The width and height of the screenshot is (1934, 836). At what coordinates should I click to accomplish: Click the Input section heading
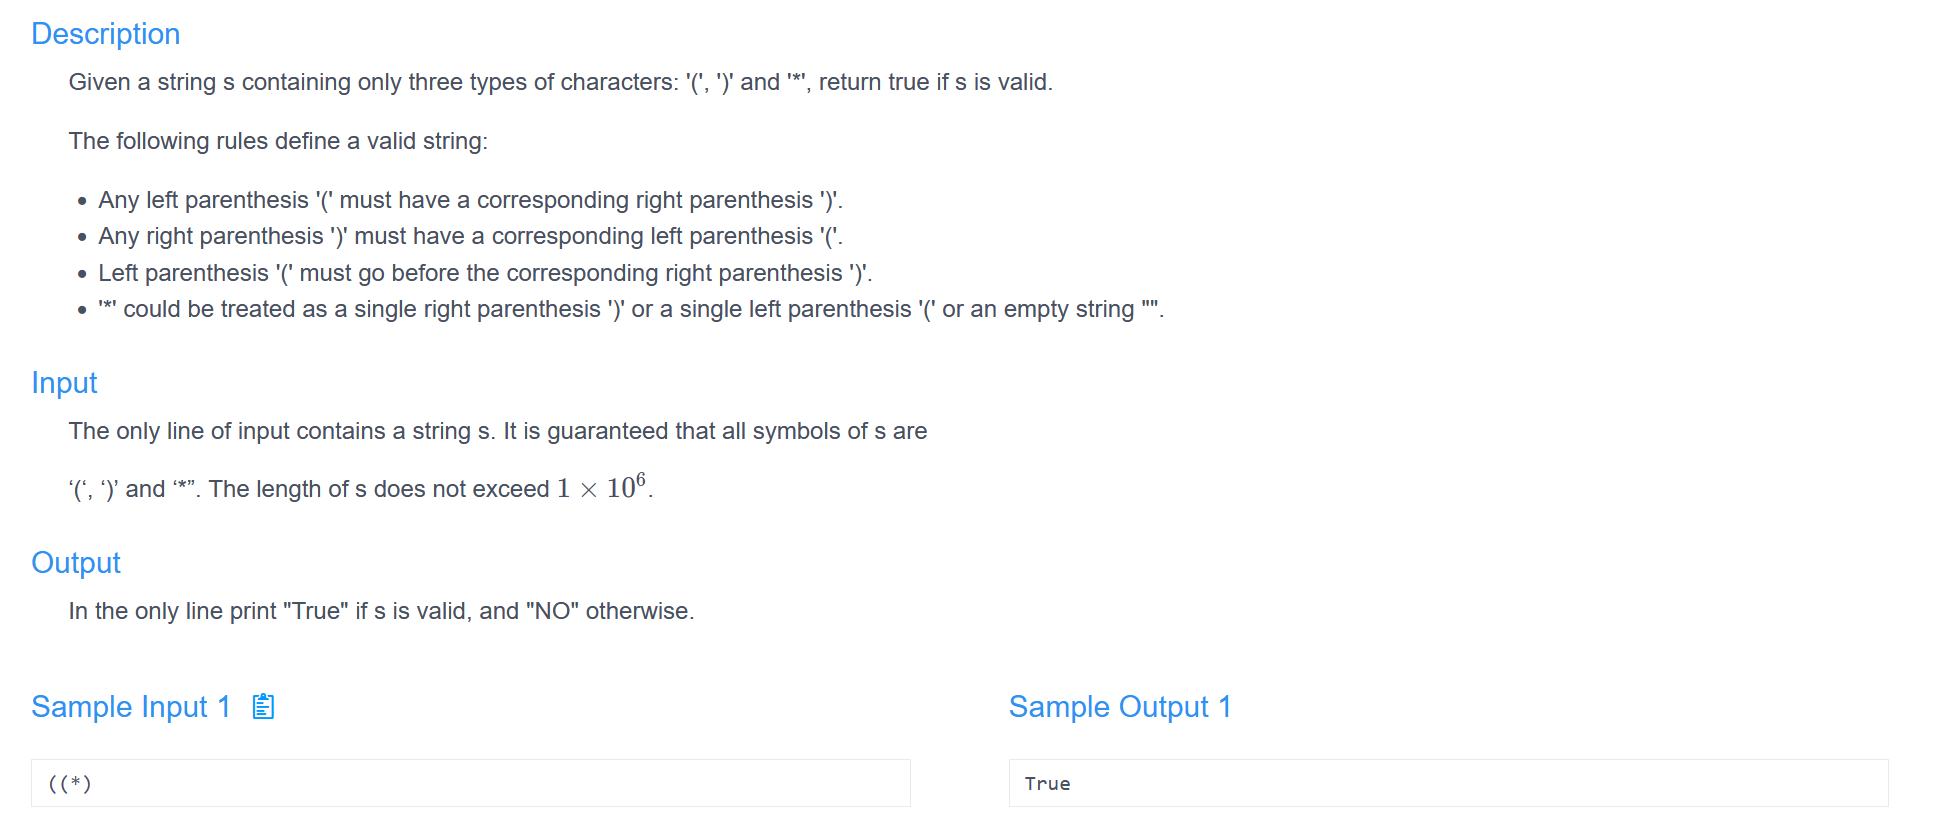pos(64,383)
